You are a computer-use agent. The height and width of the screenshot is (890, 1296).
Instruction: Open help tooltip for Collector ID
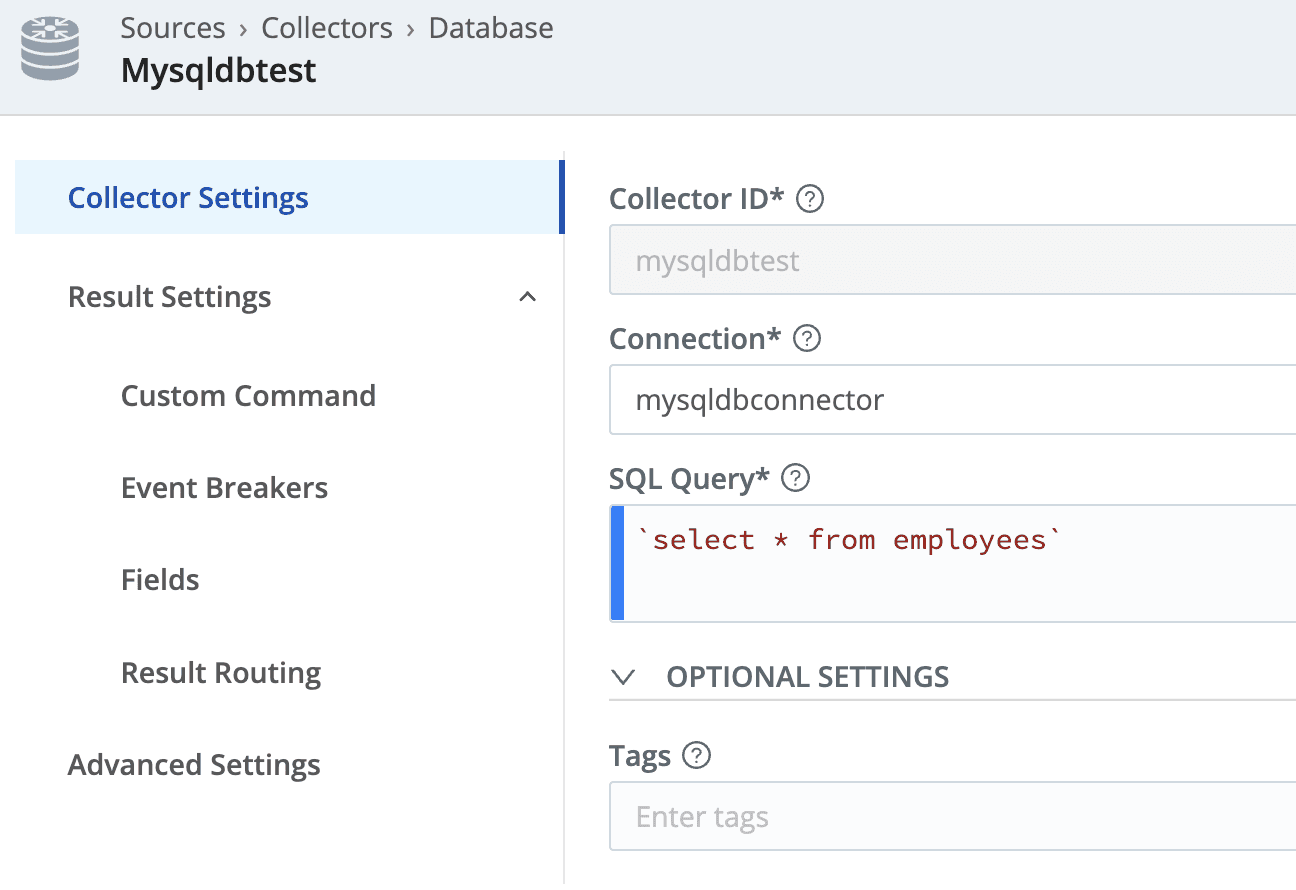[x=809, y=200]
